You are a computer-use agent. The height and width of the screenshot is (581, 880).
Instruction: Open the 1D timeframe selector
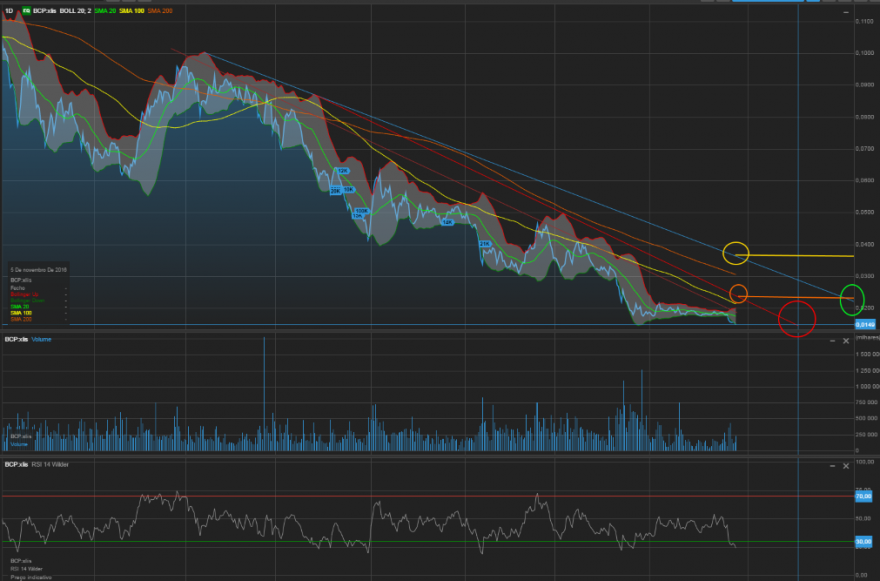pos(9,11)
